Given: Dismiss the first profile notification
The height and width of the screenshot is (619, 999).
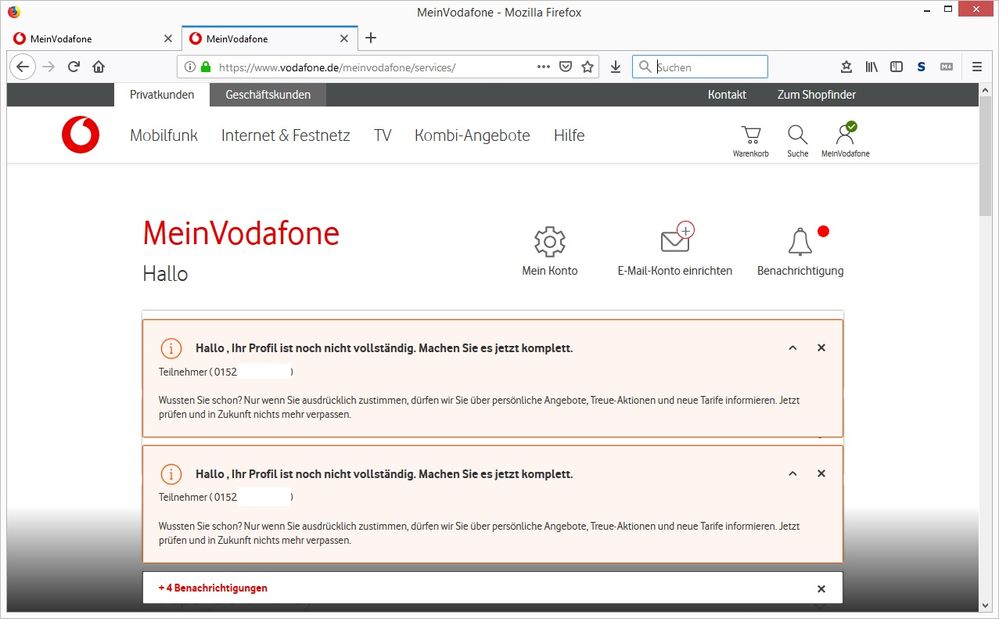Looking at the screenshot, I should (821, 348).
